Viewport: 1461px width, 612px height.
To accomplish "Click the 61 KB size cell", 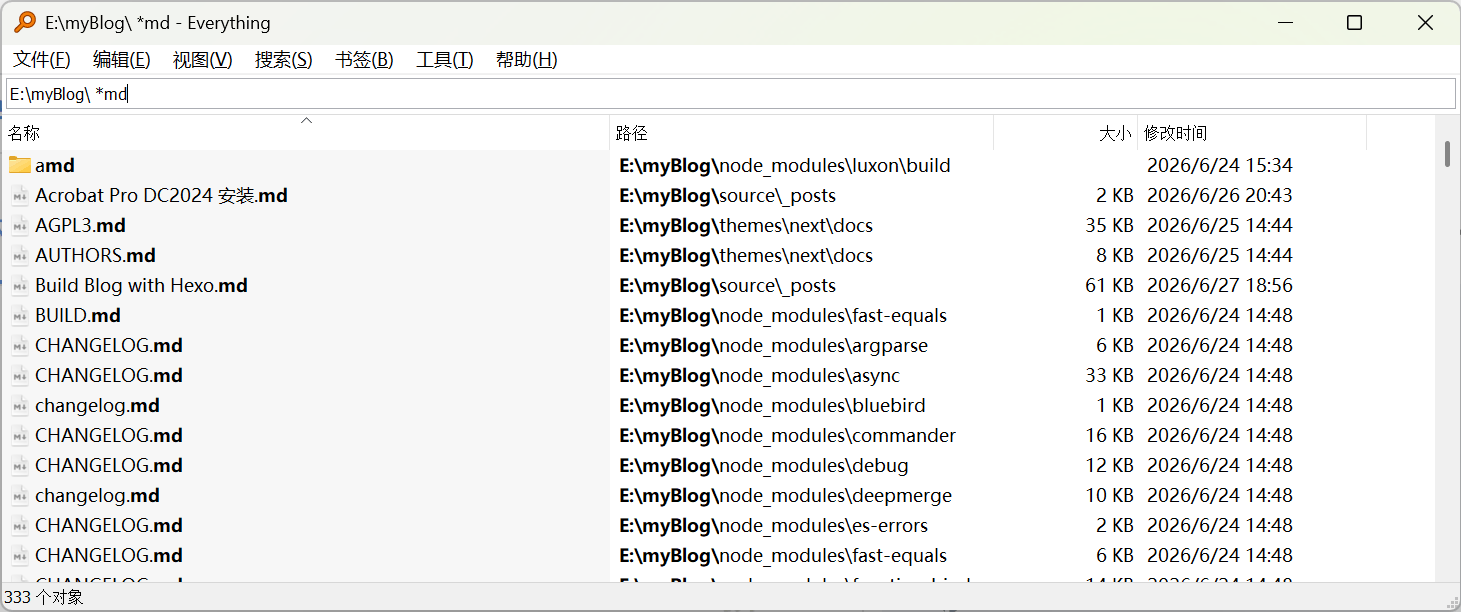I will click(x=1109, y=285).
